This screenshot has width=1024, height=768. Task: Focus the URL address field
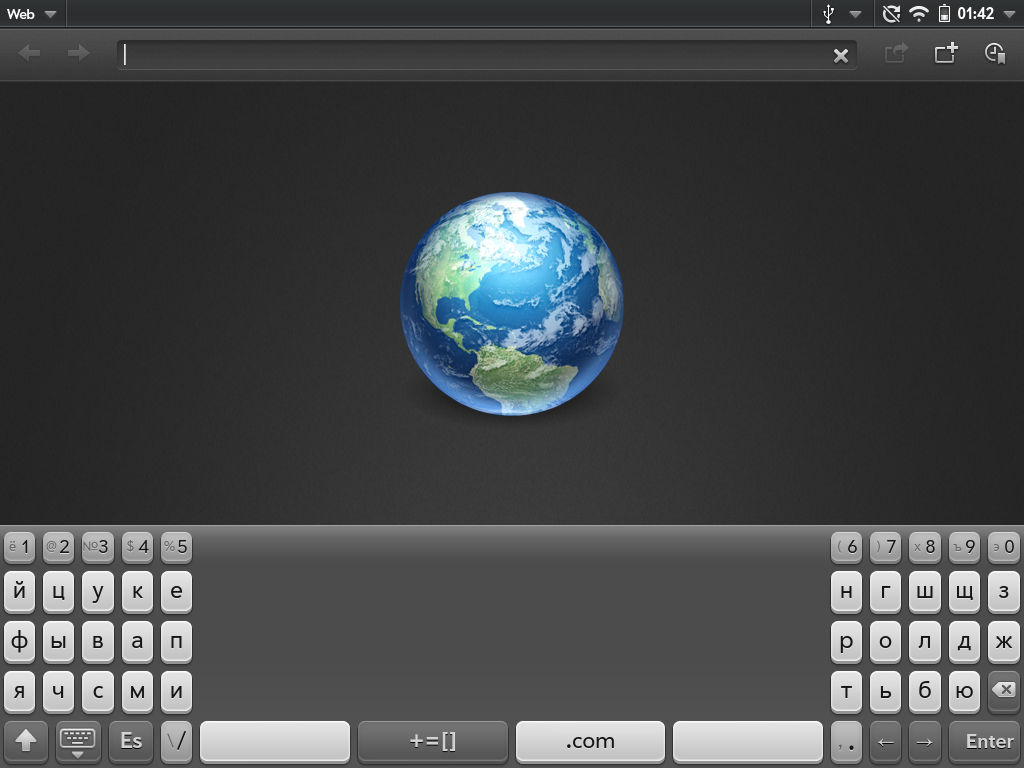tap(470, 55)
